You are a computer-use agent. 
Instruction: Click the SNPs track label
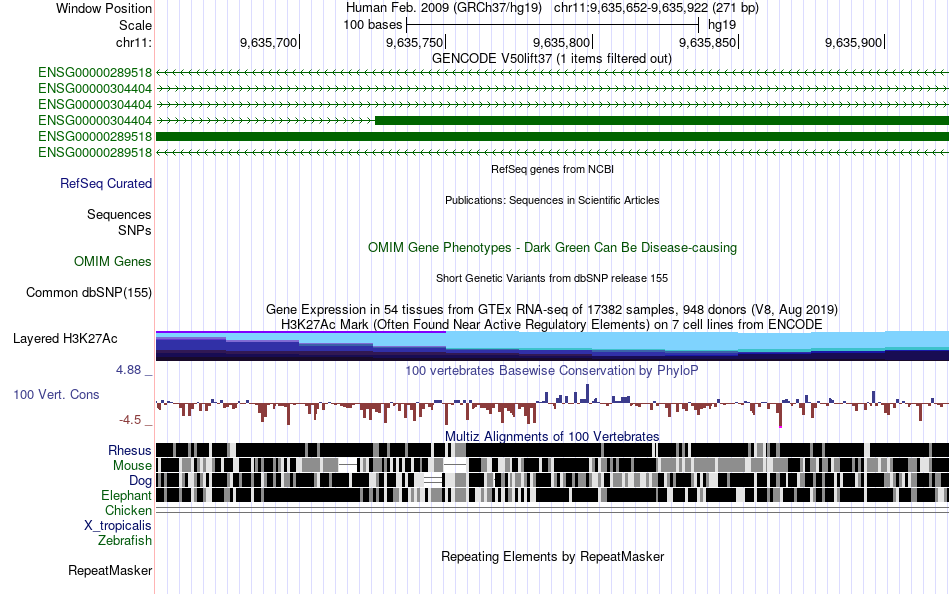[x=135, y=230]
